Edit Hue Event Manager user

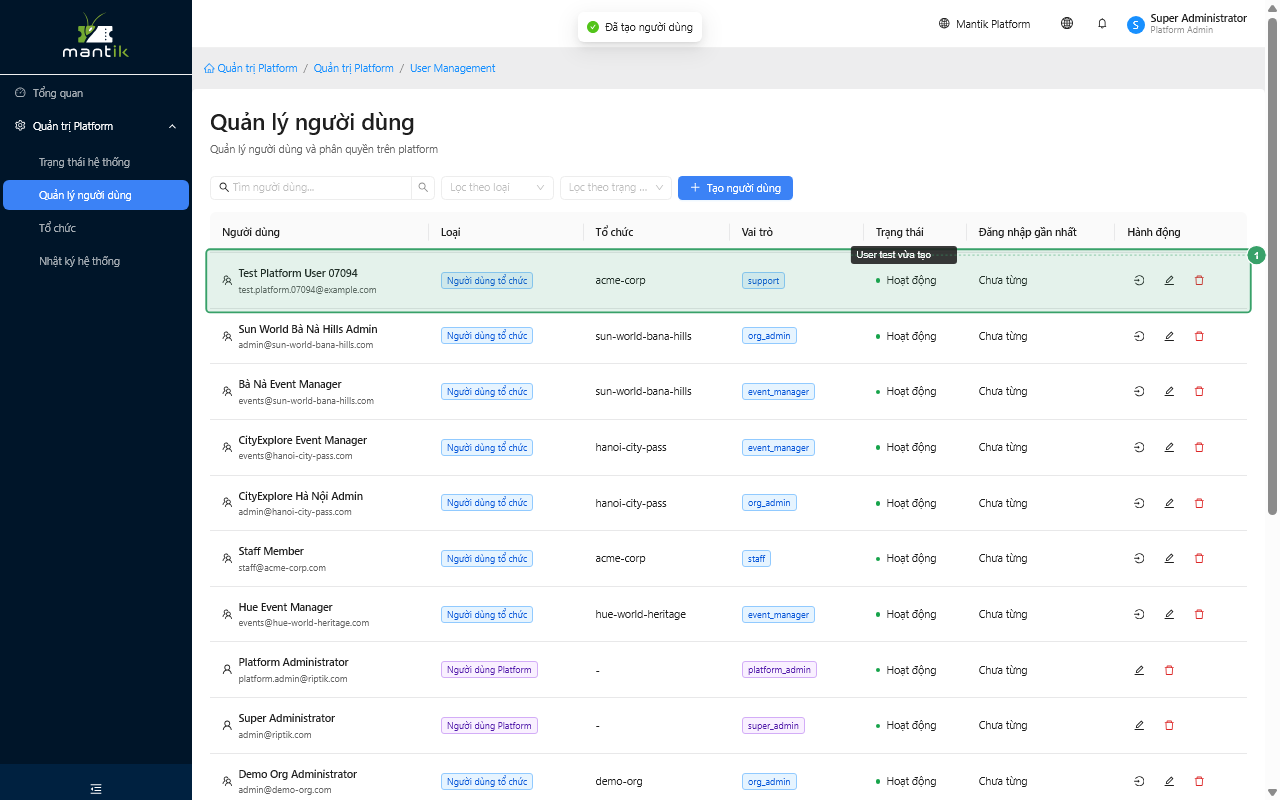coord(1169,614)
